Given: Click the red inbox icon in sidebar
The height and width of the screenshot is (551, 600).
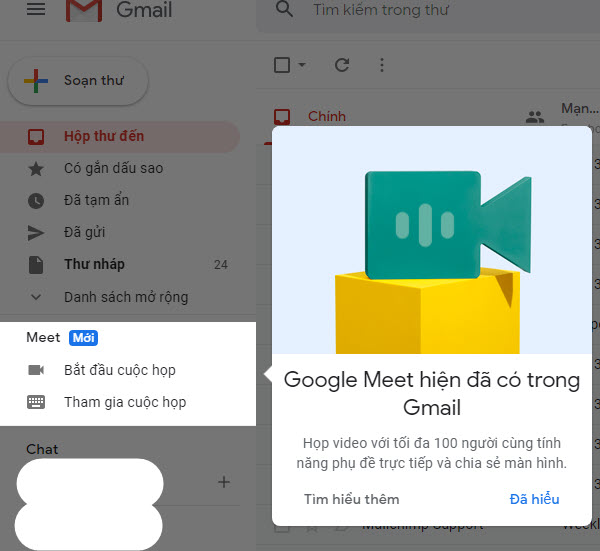Looking at the screenshot, I should (x=36, y=137).
